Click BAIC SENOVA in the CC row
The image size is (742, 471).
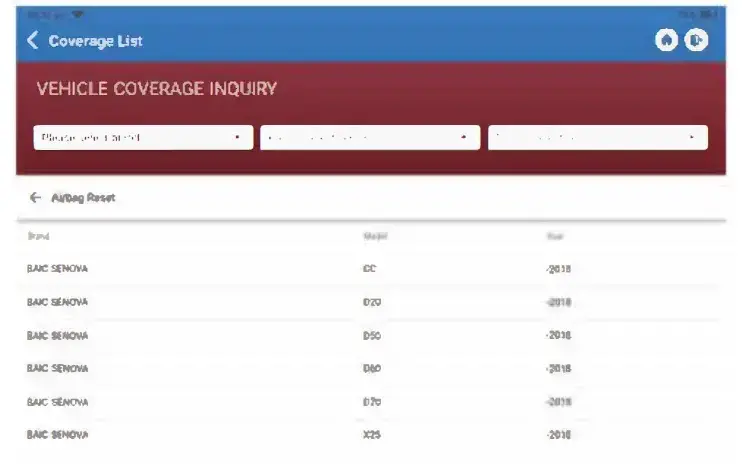click(57, 268)
